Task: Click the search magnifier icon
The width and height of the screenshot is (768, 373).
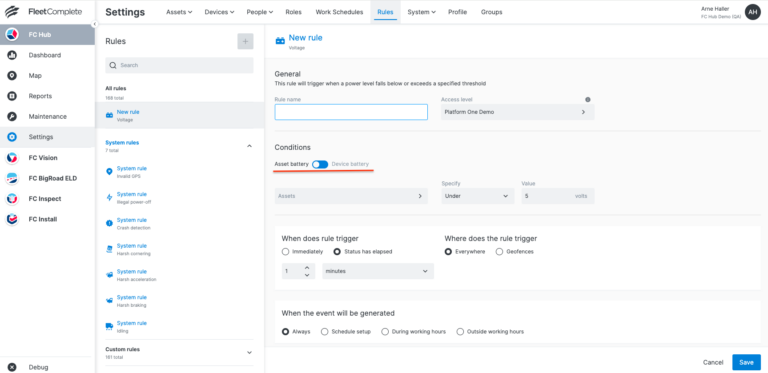Action: click(x=113, y=65)
